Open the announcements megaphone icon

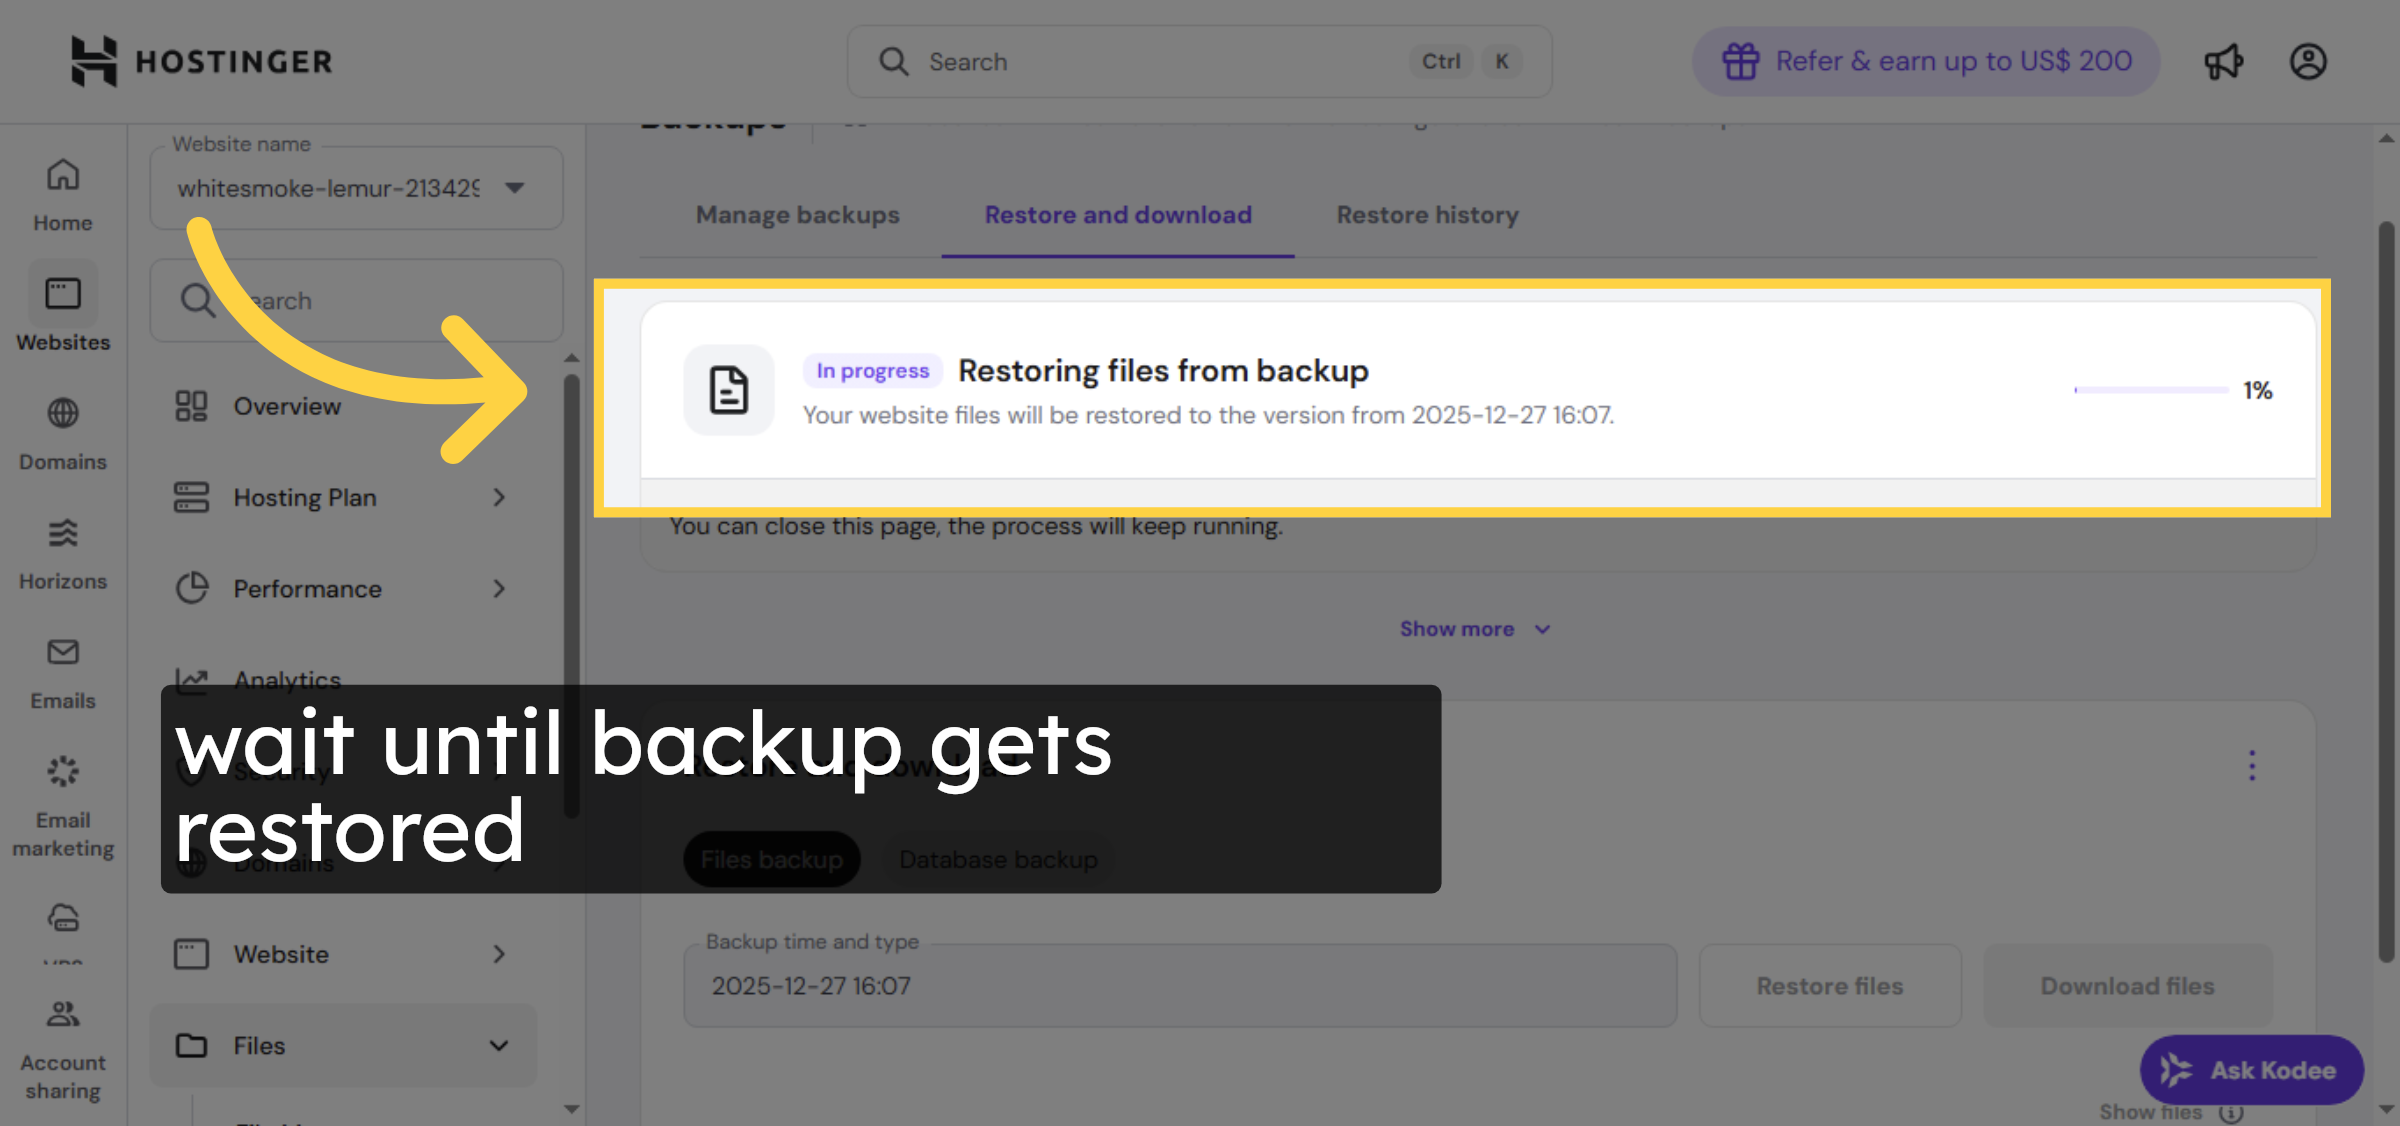tap(2223, 62)
